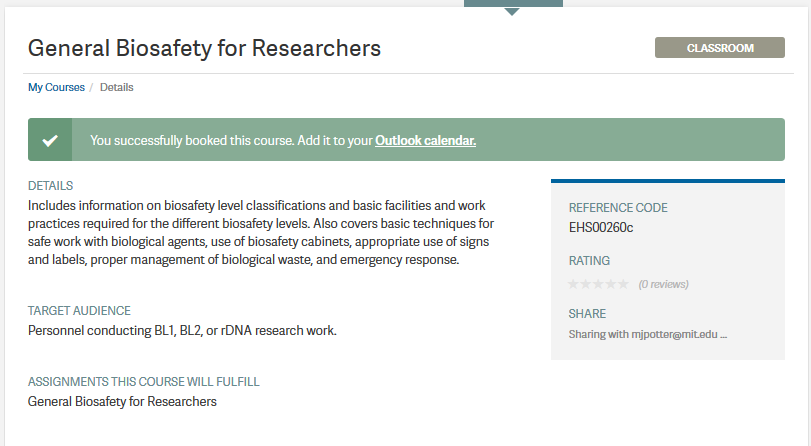Pick the fourth rating star
811x446 pixels.
click(x=611, y=284)
